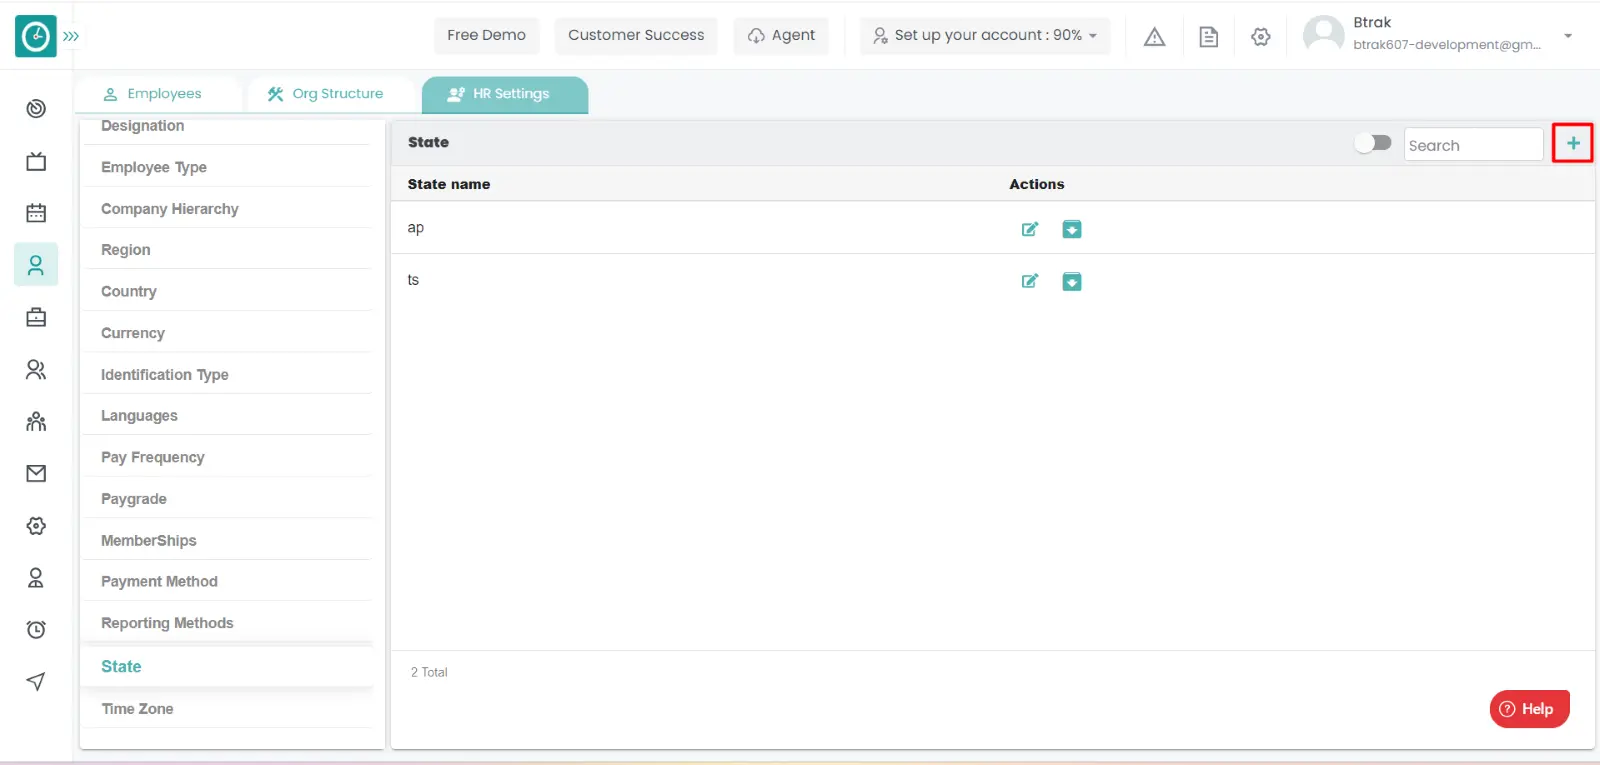Click the Customer Success button
The height and width of the screenshot is (765, 1600).
click(x=636, y=35)
